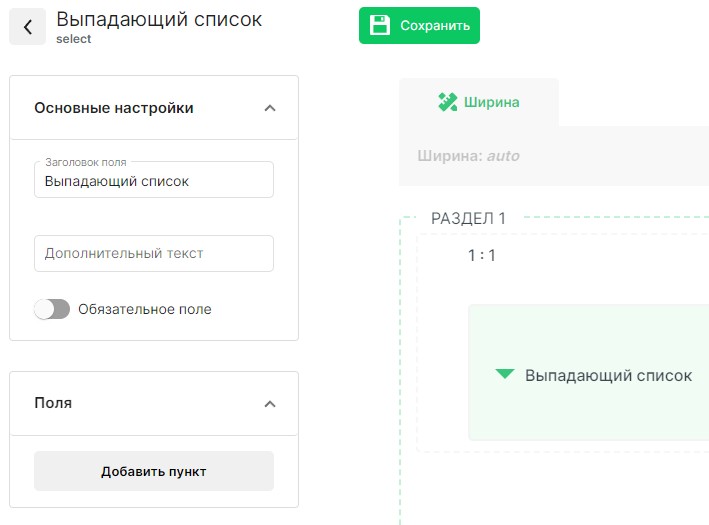Click the Выпадающий список page heading
The height and width of the screenshot is (525, 709).
[159, 19]
